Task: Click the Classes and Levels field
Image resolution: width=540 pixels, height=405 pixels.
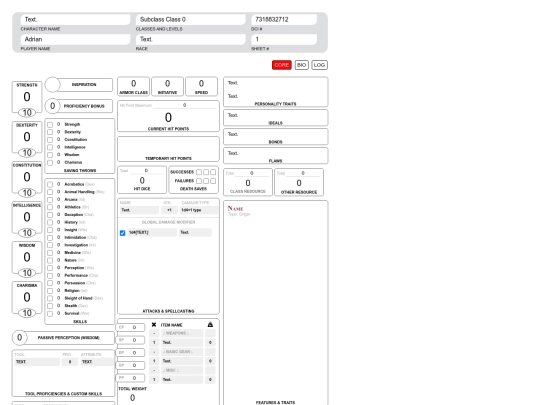Action: tap(191, 20)
